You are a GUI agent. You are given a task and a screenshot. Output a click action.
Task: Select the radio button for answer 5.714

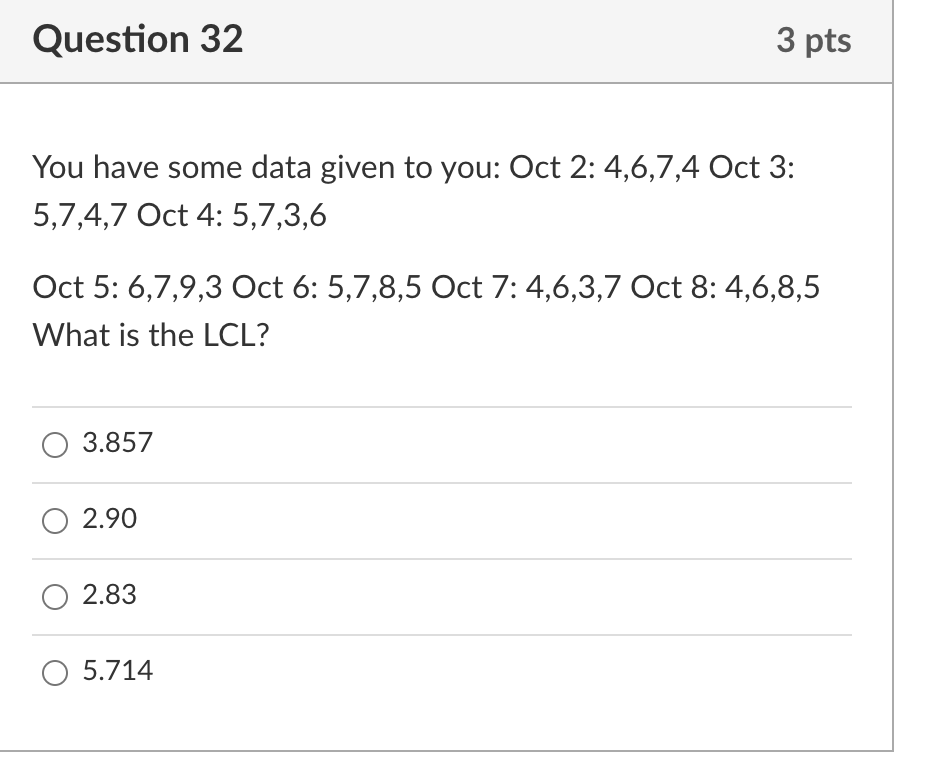tap(55, 672)
